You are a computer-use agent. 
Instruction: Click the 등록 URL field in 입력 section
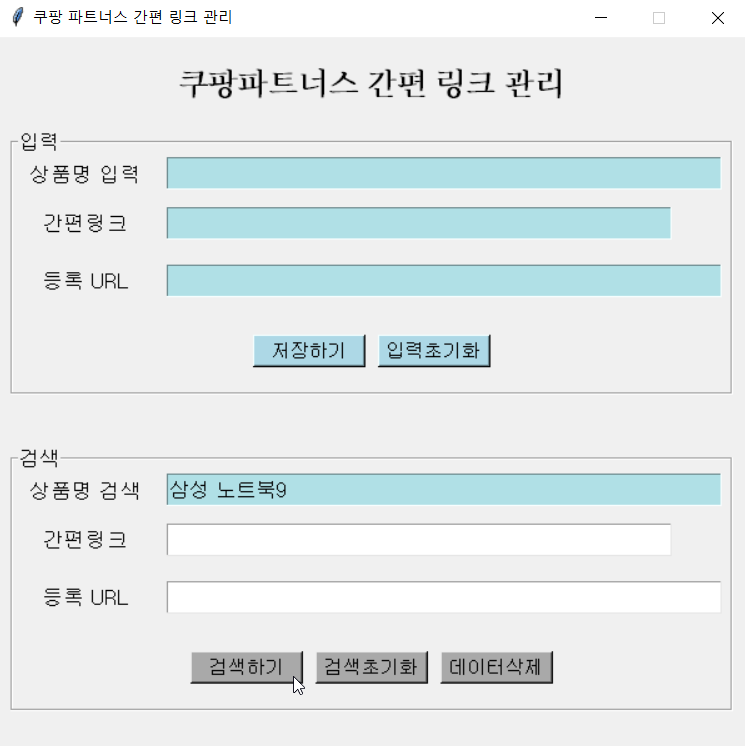[443, 280]
